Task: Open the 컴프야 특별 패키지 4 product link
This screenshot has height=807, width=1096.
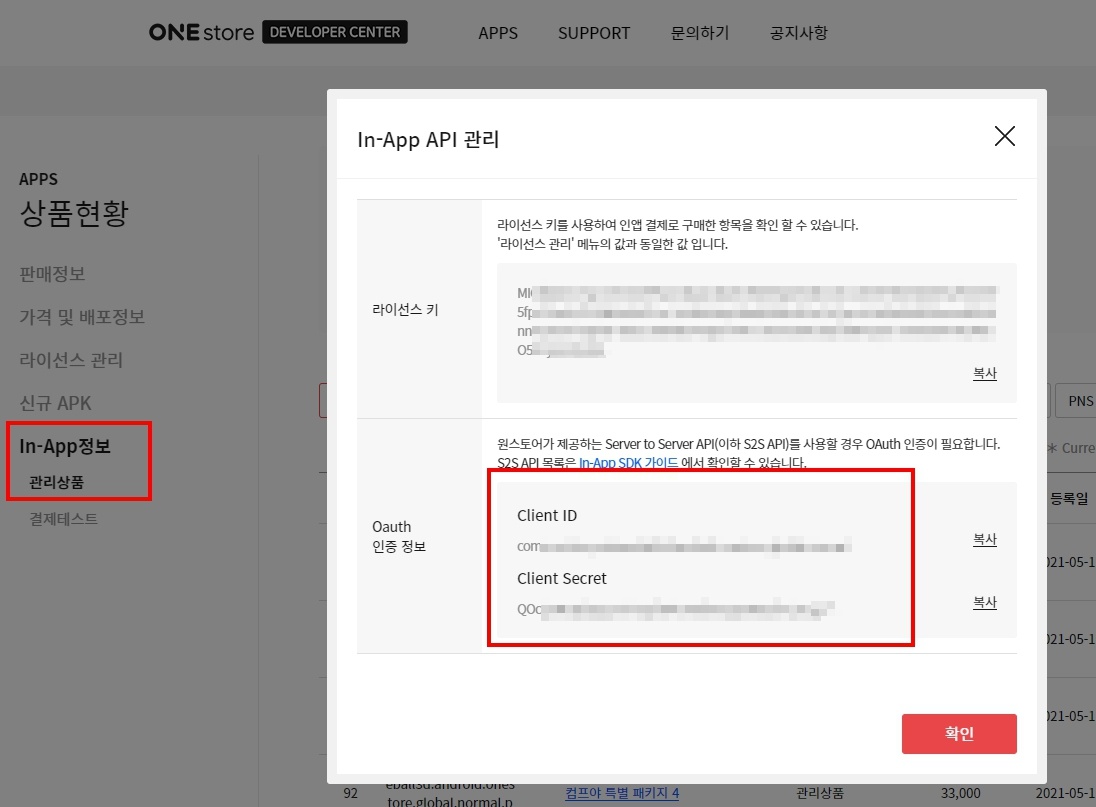Action: coord(621,793)
